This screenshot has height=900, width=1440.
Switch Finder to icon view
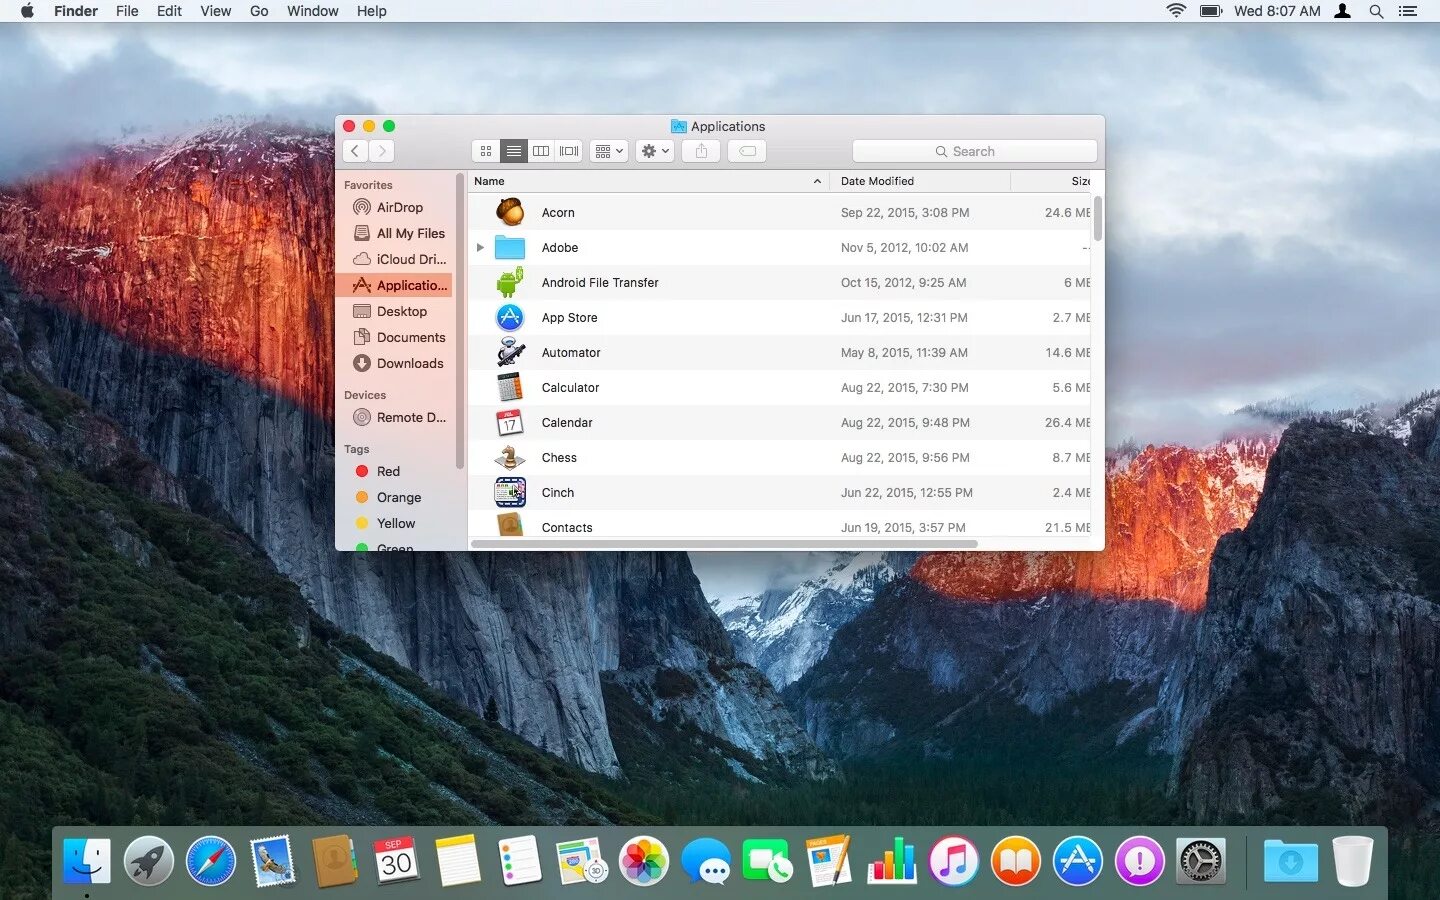coord(486,151)
